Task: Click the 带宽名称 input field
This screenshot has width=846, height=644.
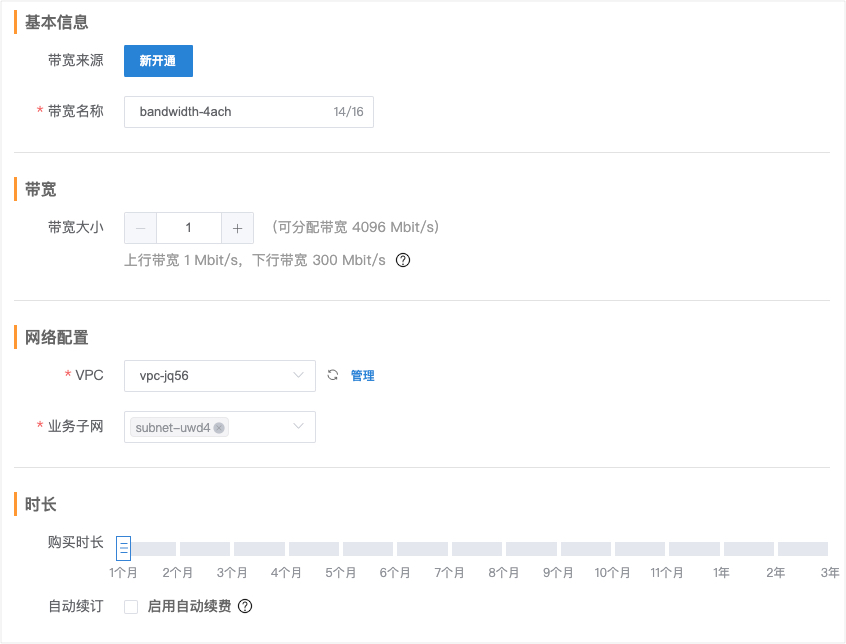Action: (x=230, y=112)
